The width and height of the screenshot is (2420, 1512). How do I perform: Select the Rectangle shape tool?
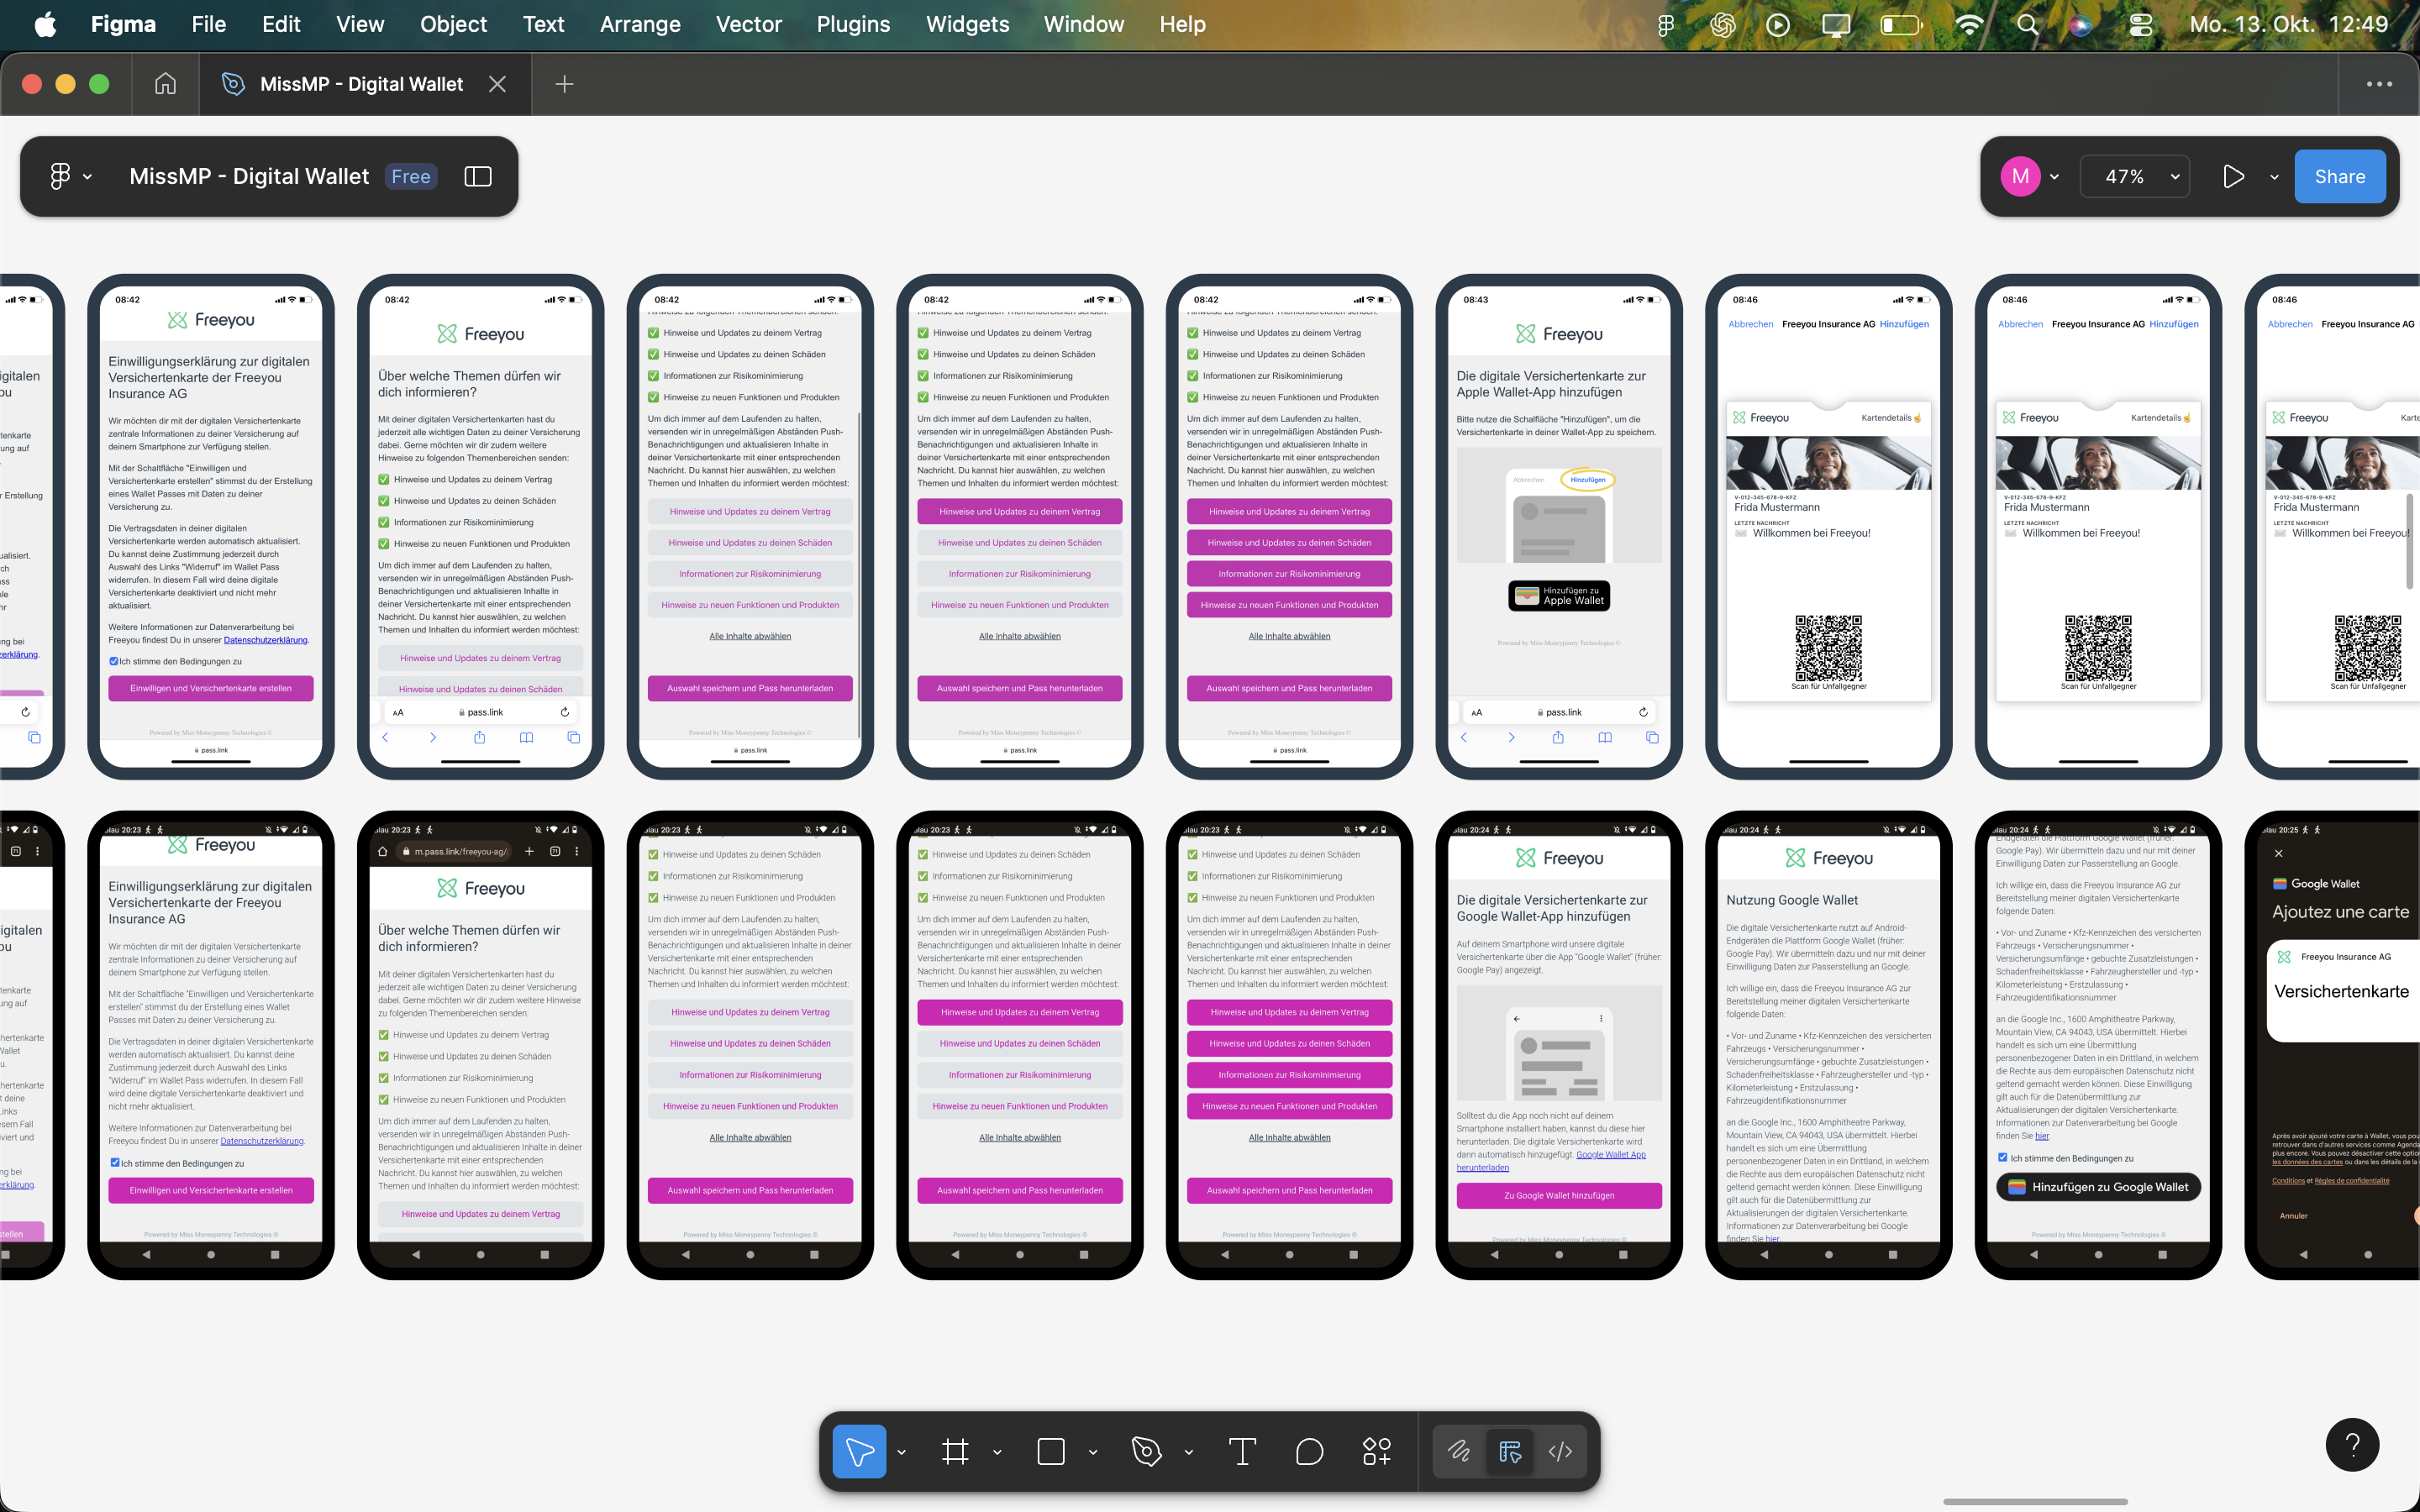point(1051,1451)
